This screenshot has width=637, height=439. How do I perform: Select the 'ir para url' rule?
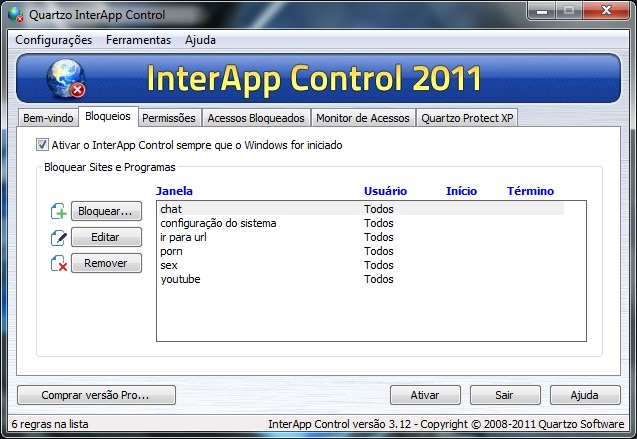[361, 237]
